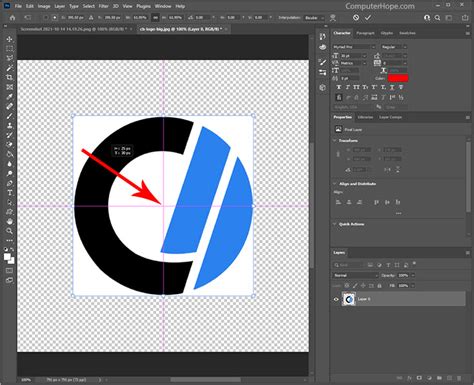This screenshot has height=385, width=474.
Task: Select the Move tool
Action: [9, 39]
